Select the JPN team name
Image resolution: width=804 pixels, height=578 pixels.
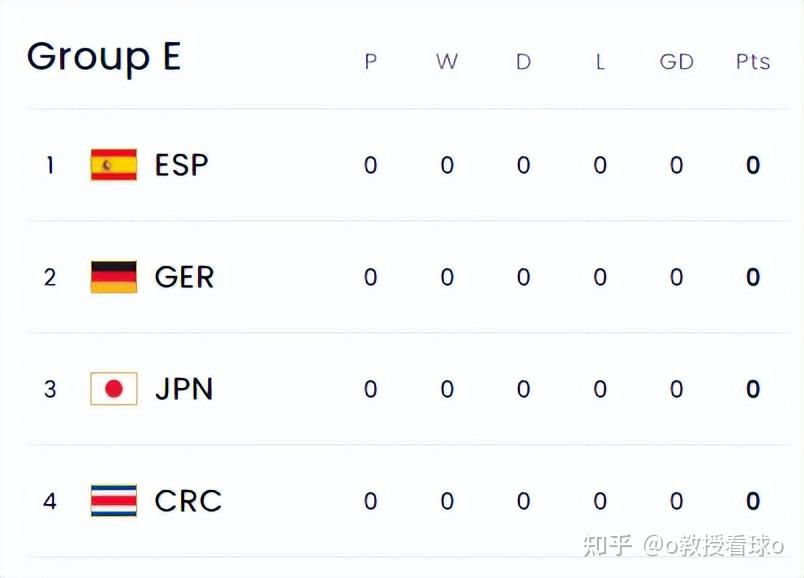pos(184,389)
